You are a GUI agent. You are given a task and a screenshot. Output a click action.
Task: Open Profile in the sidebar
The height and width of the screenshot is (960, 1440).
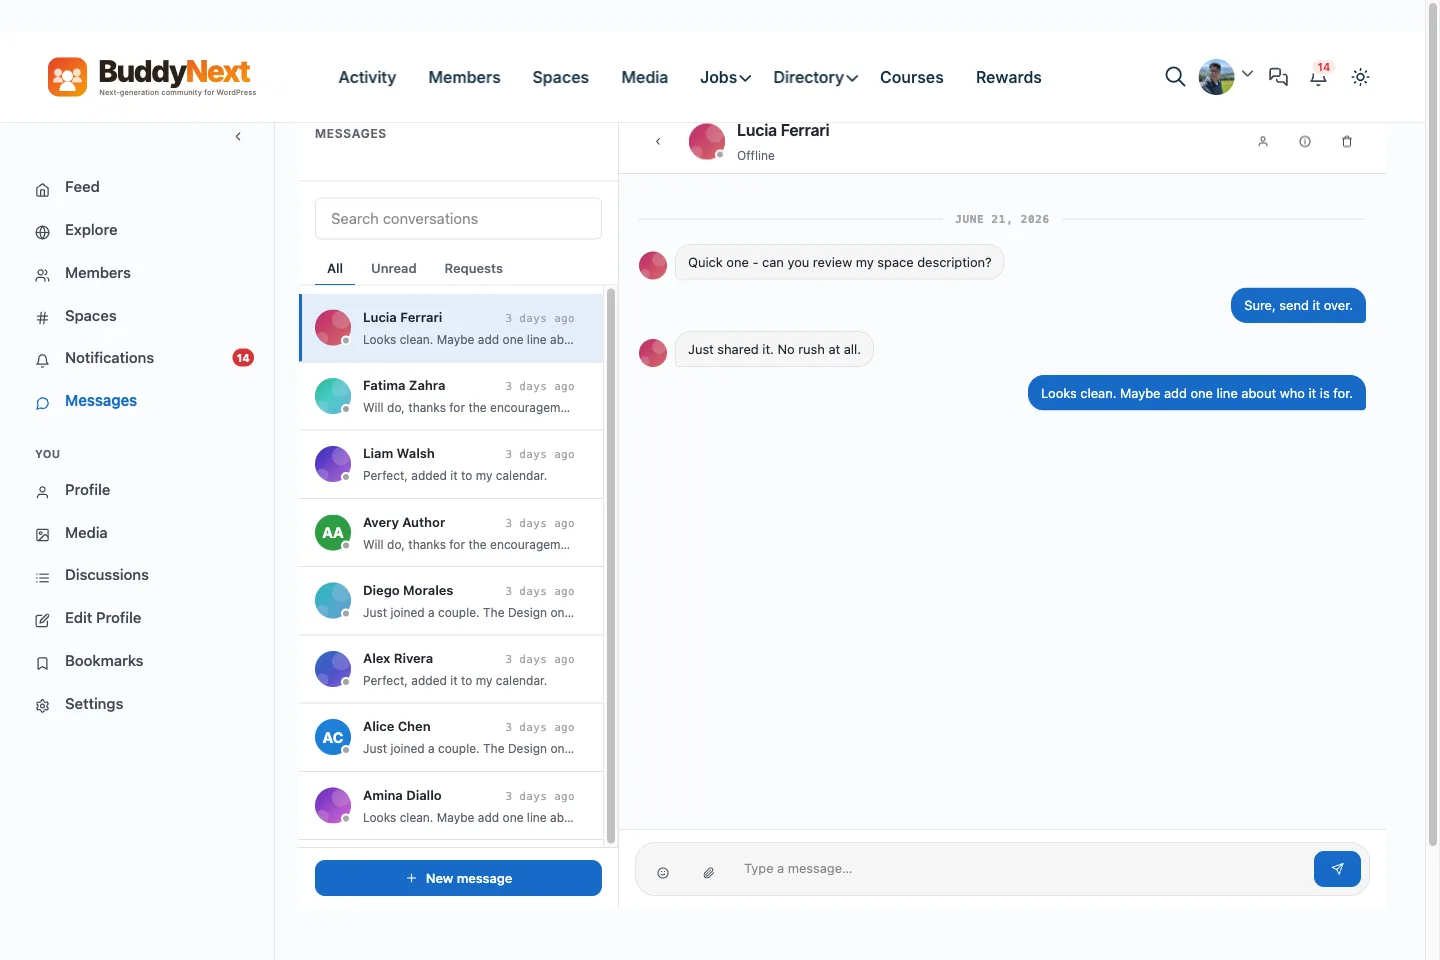(x=87, y=491)
